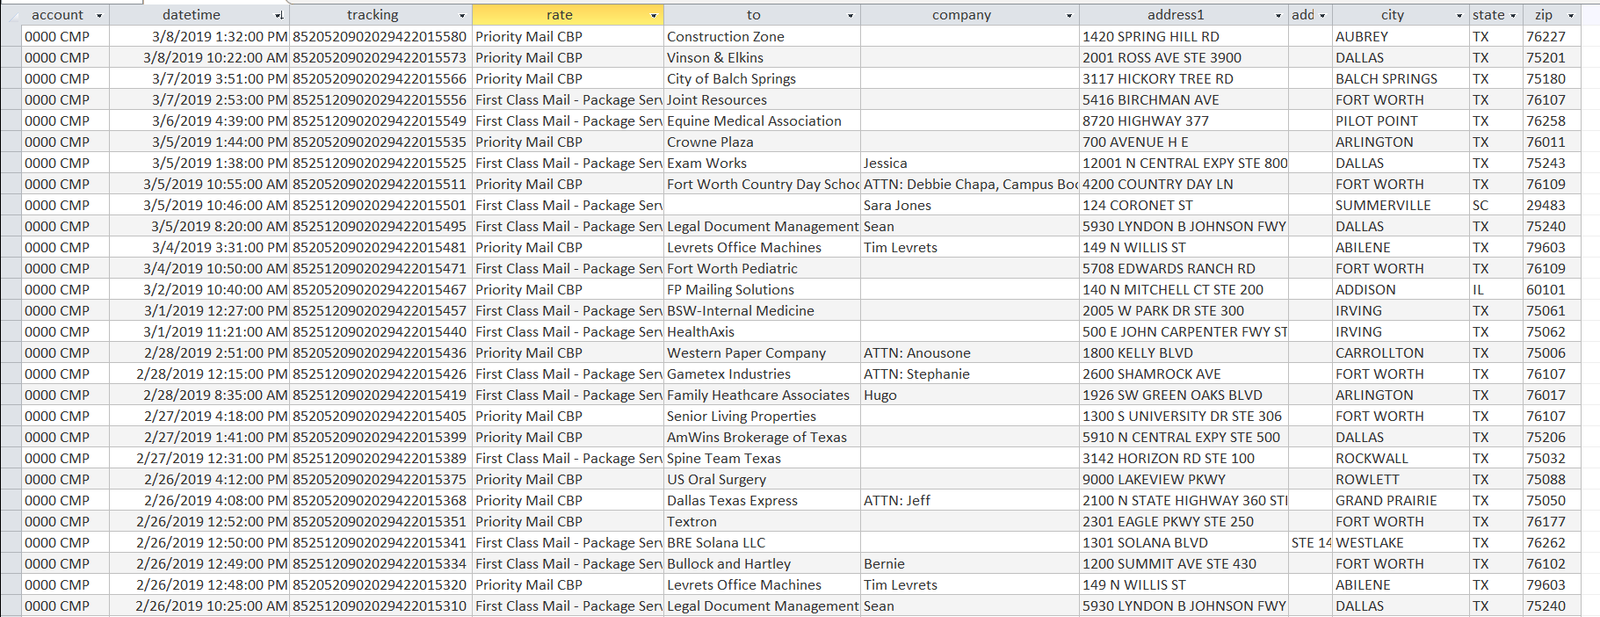Click the zip cell showing 60101

click(x=1545, y=290)
